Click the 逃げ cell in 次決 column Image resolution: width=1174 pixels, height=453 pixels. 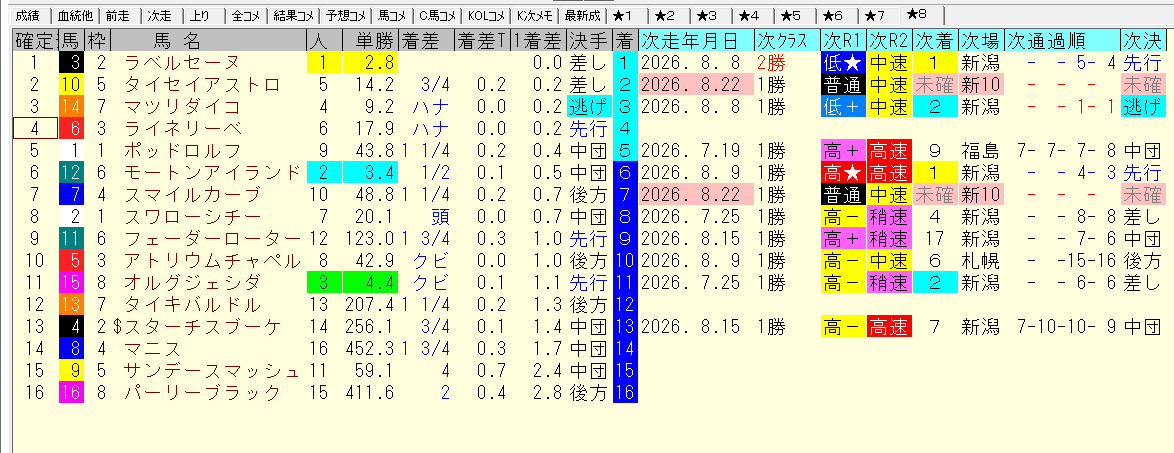pos(1143,106)
